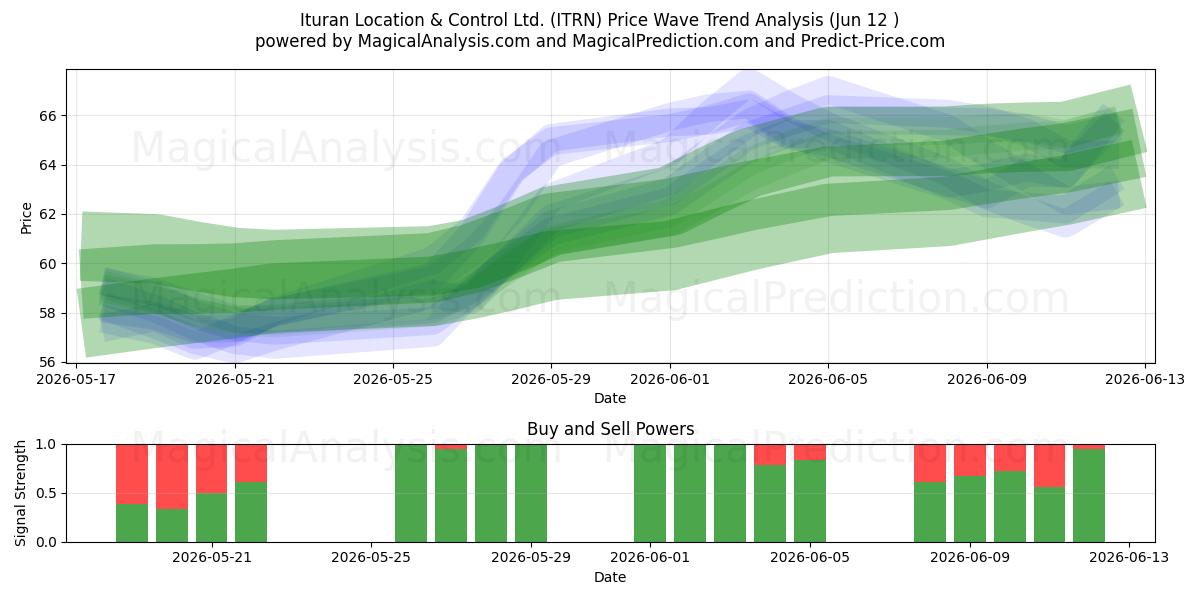
Task: Click the last green bar on the right
Action: [x=1089, y=495]
